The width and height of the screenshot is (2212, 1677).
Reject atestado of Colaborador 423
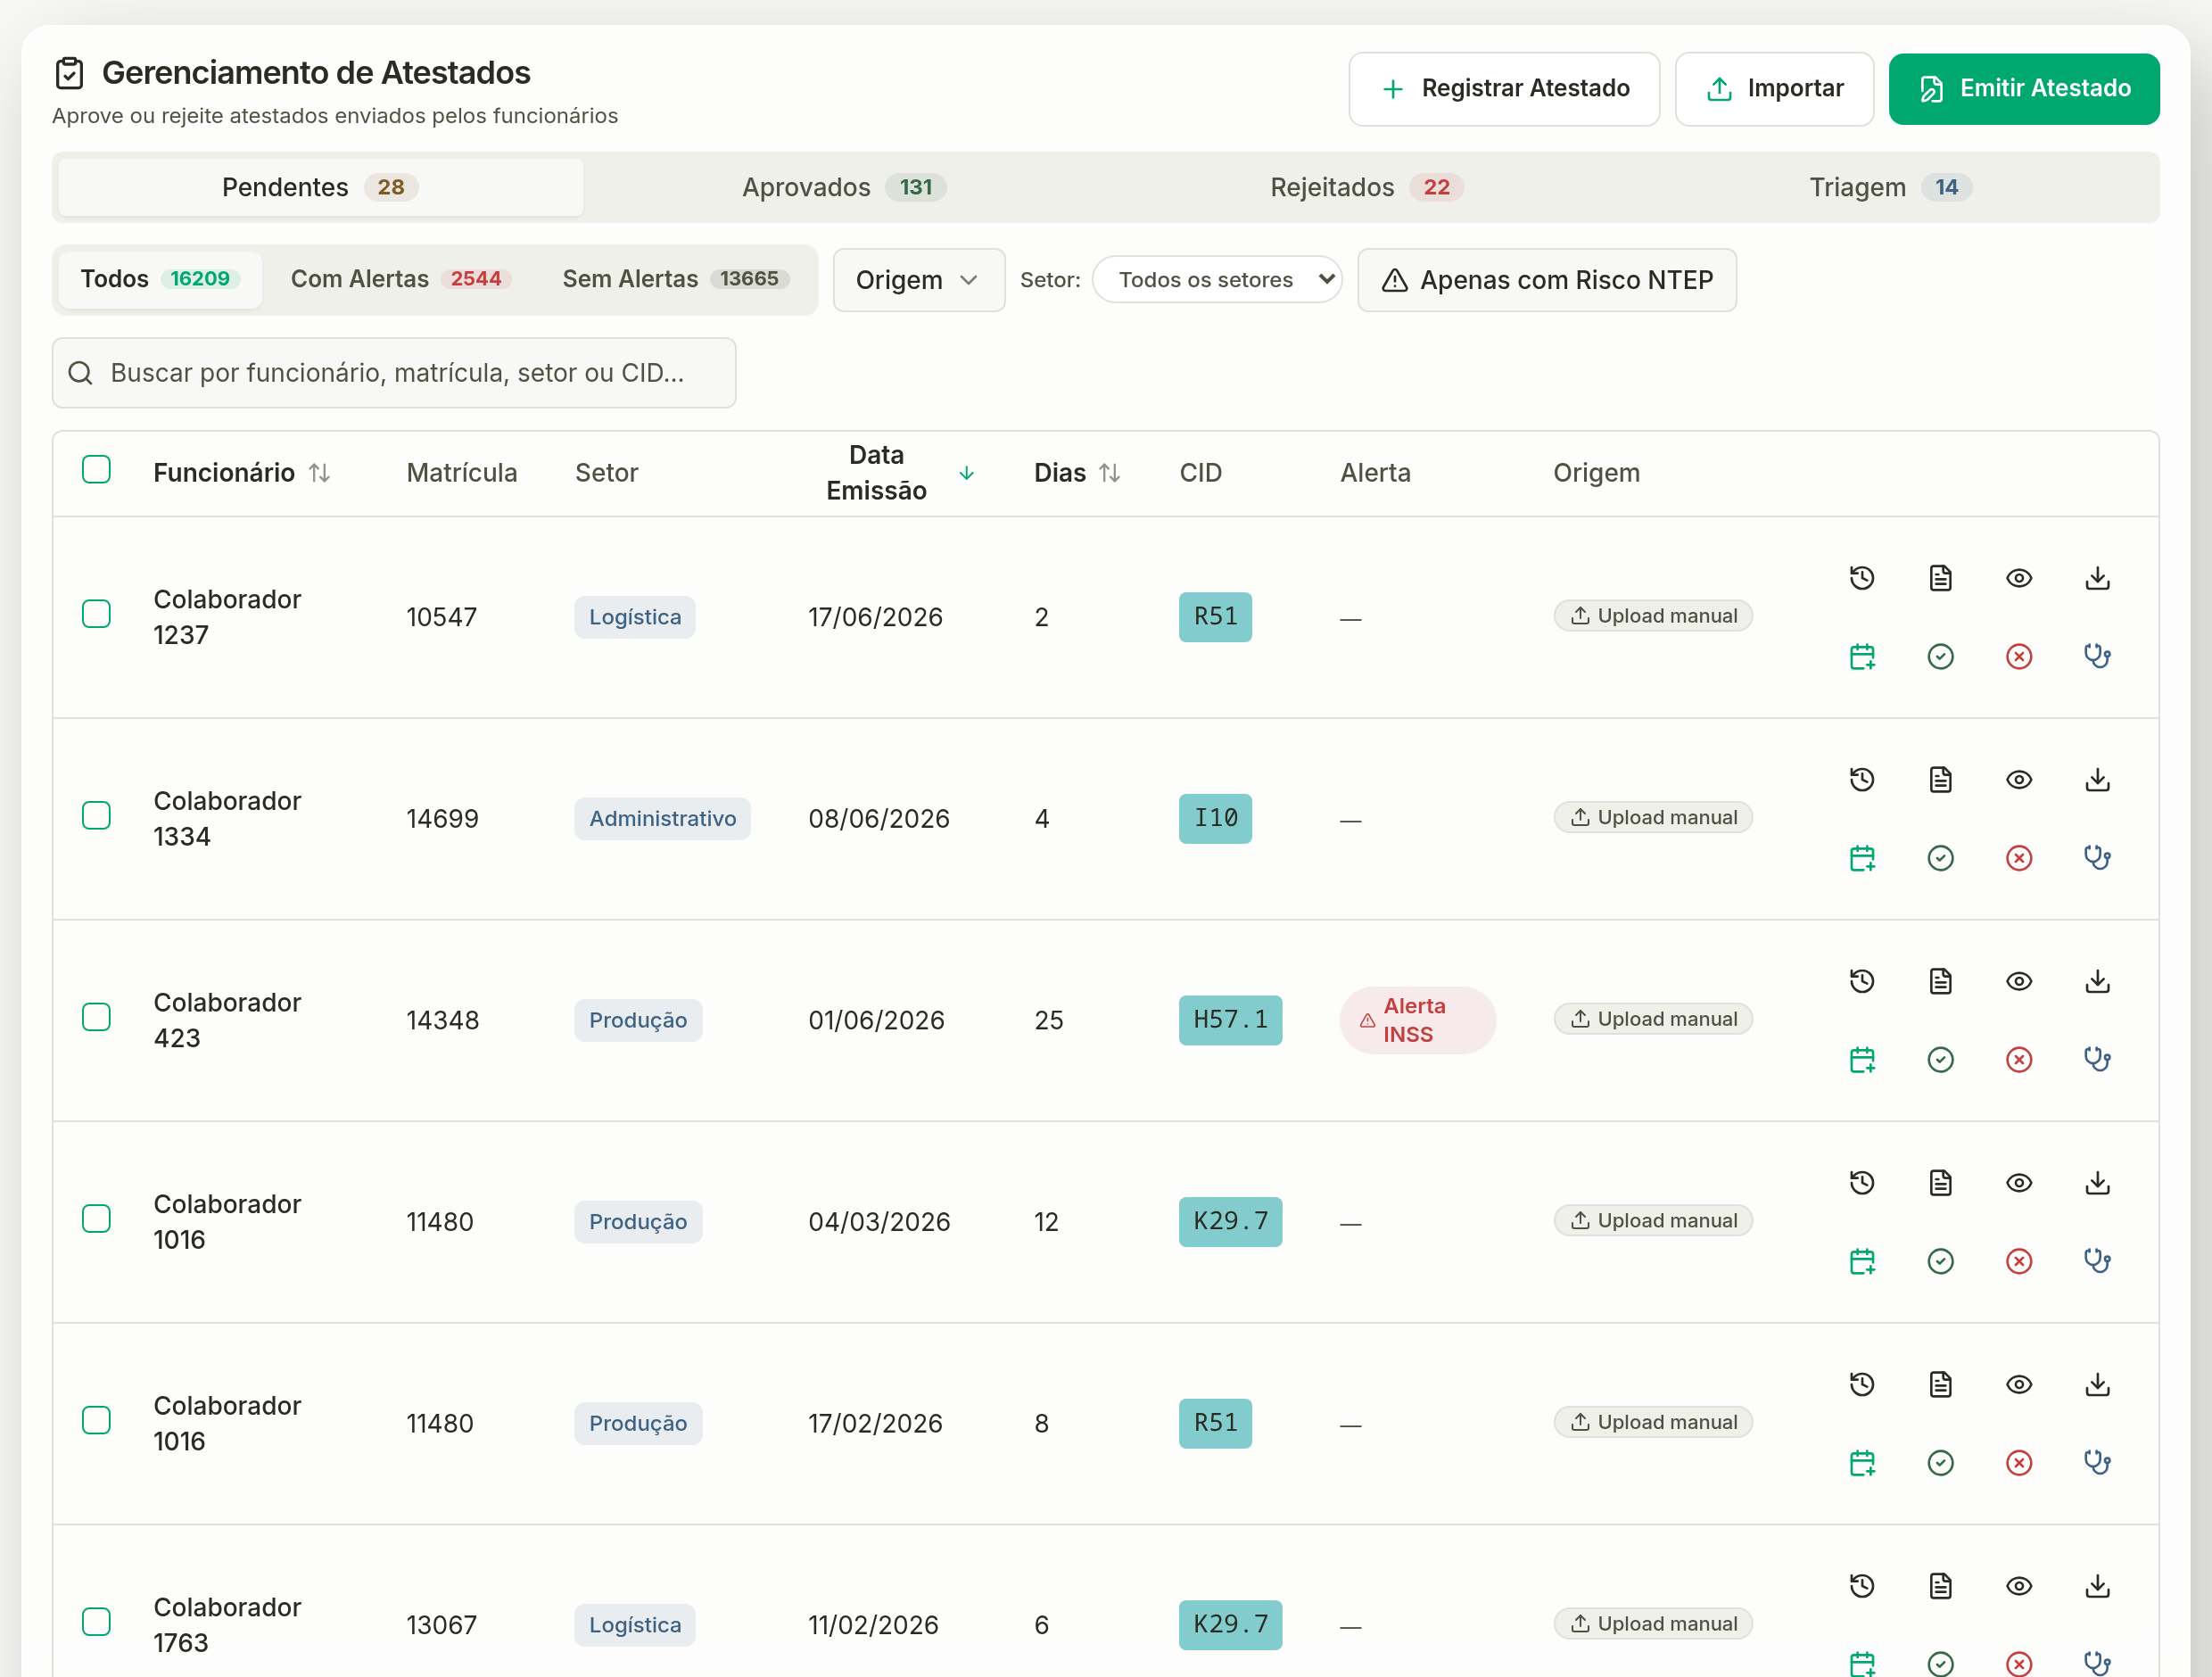tap(2018, 1060)
